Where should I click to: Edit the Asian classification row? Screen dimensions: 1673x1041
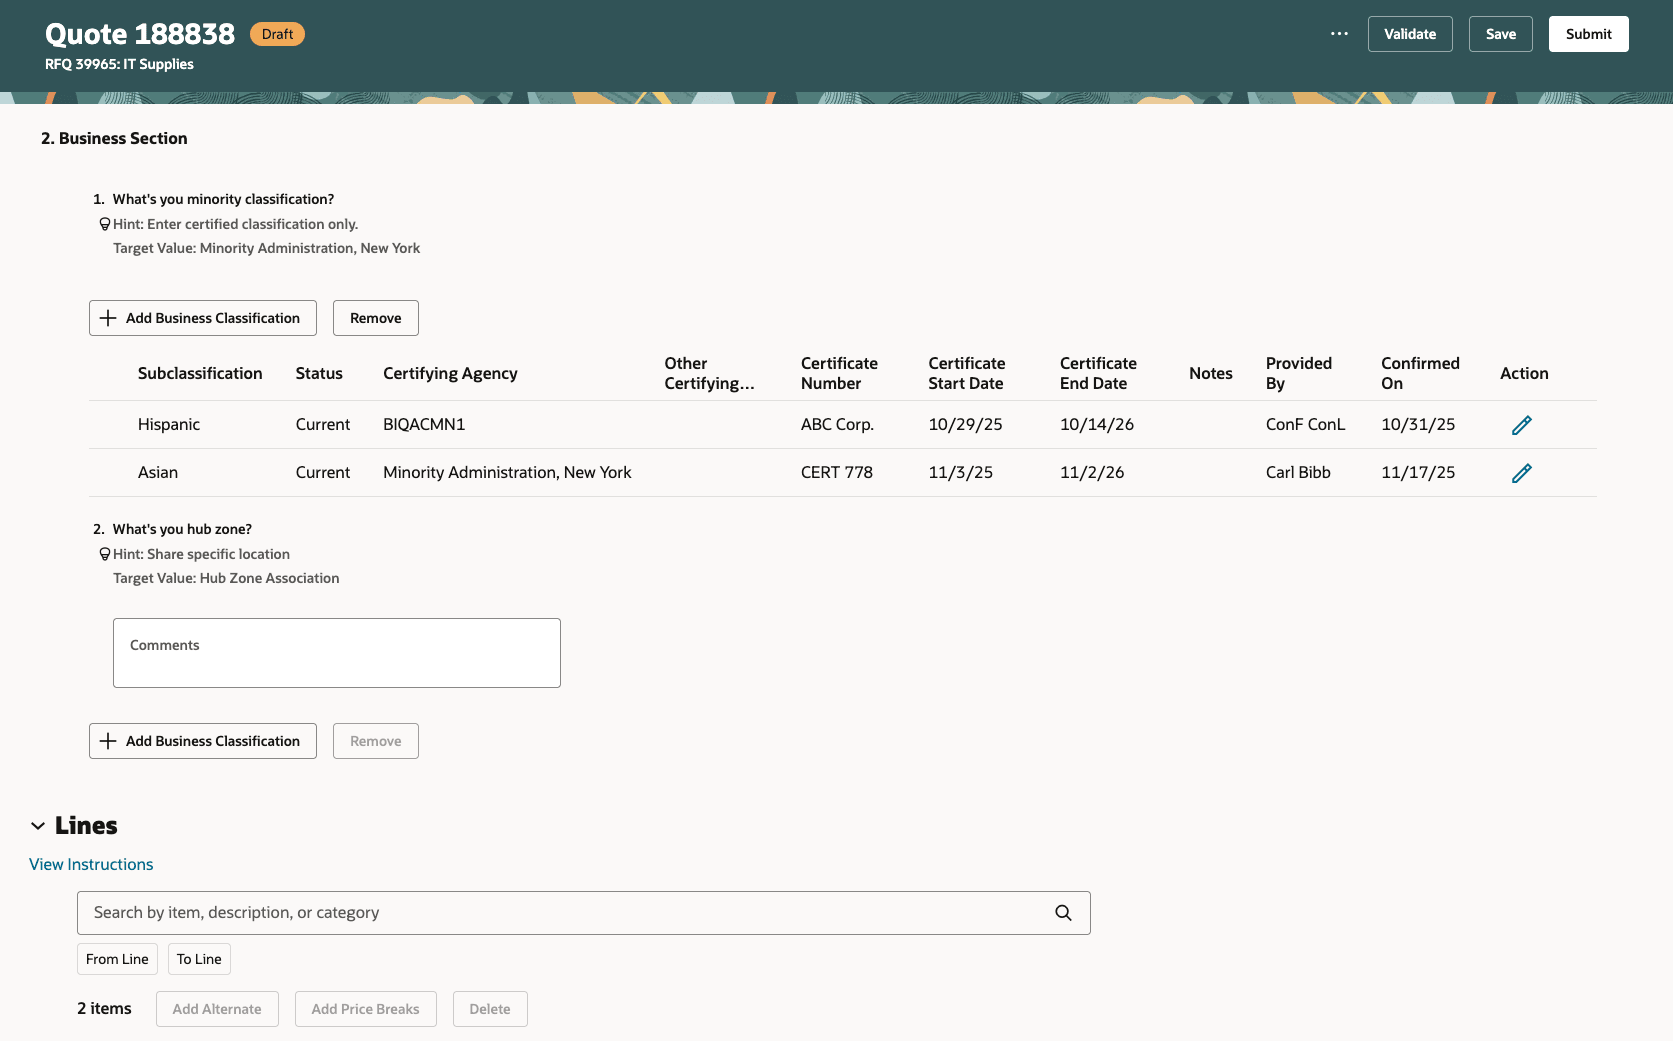1521,472
